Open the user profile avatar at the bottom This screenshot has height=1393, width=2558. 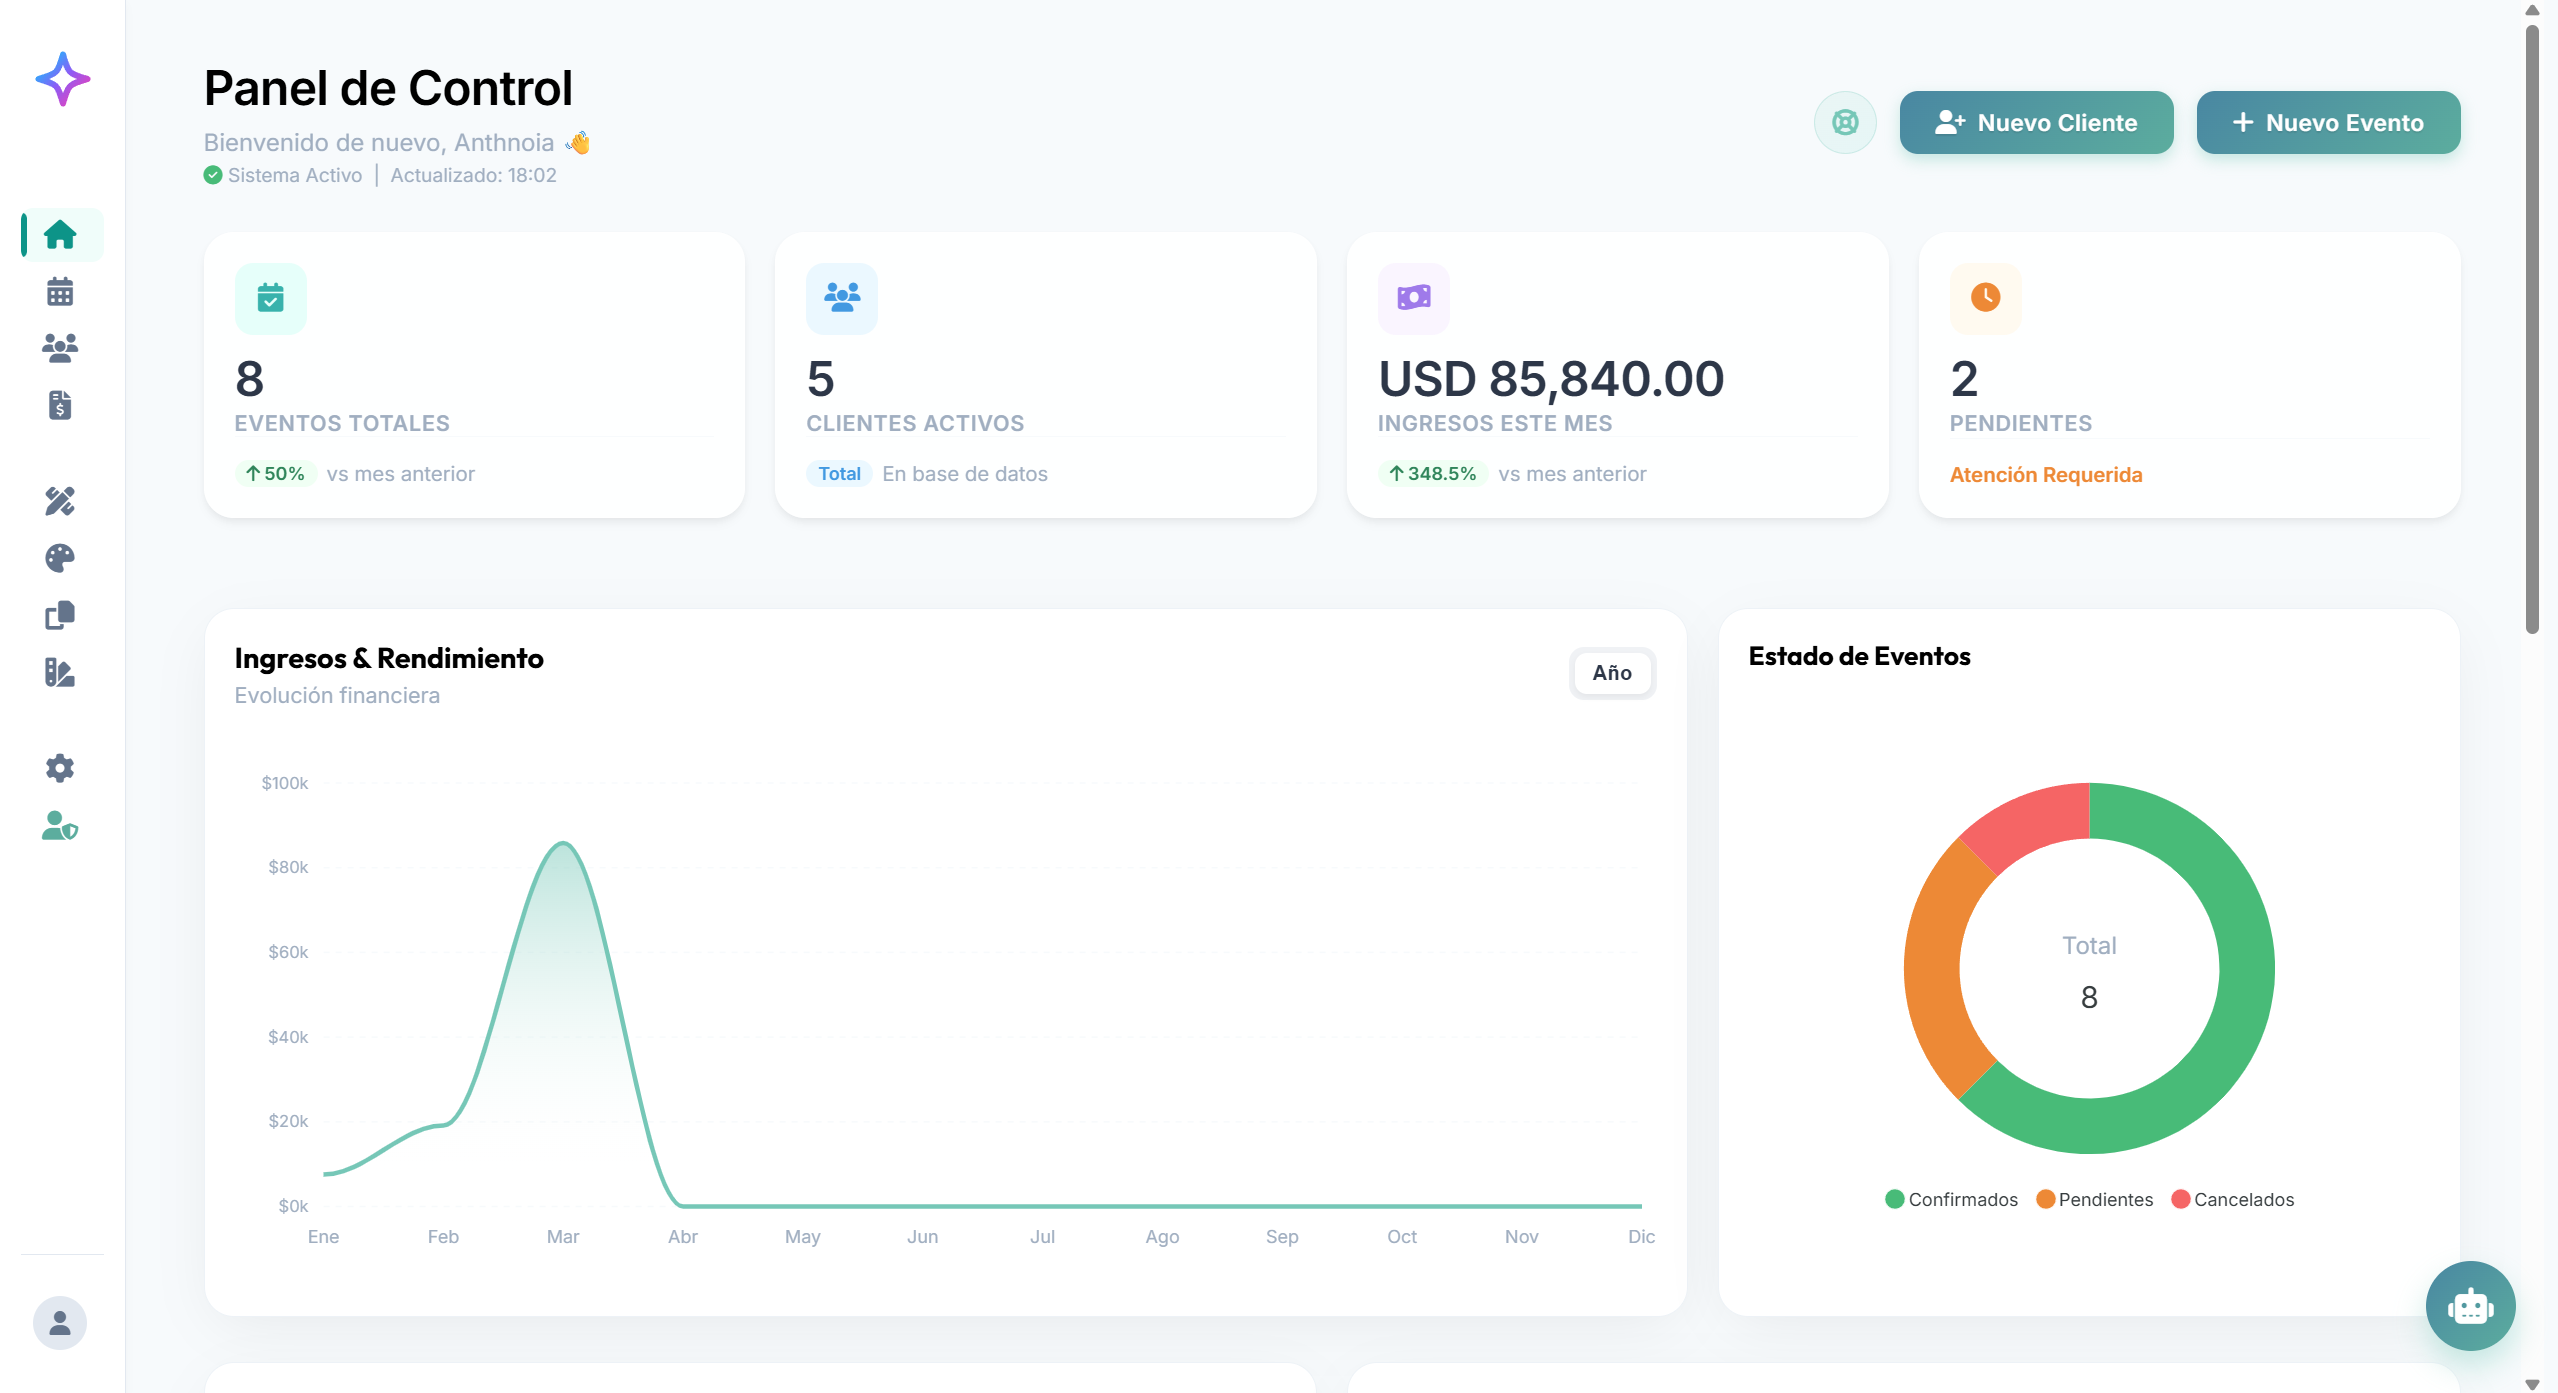pyautogui.click(x=59, y=1323)
